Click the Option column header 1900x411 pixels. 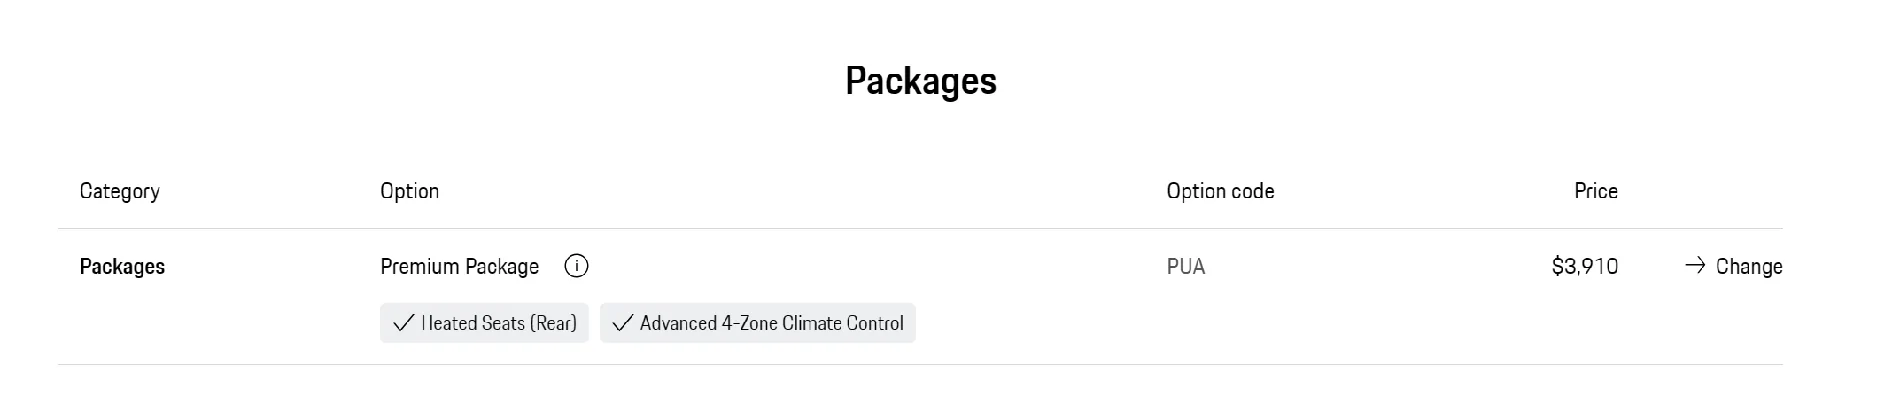(409, 191)
